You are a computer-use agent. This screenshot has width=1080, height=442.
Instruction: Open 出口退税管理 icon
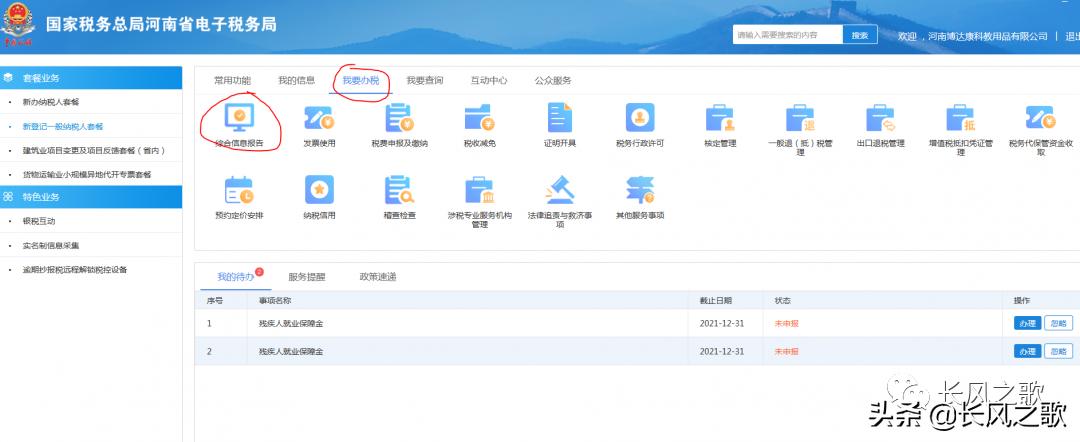880,118
